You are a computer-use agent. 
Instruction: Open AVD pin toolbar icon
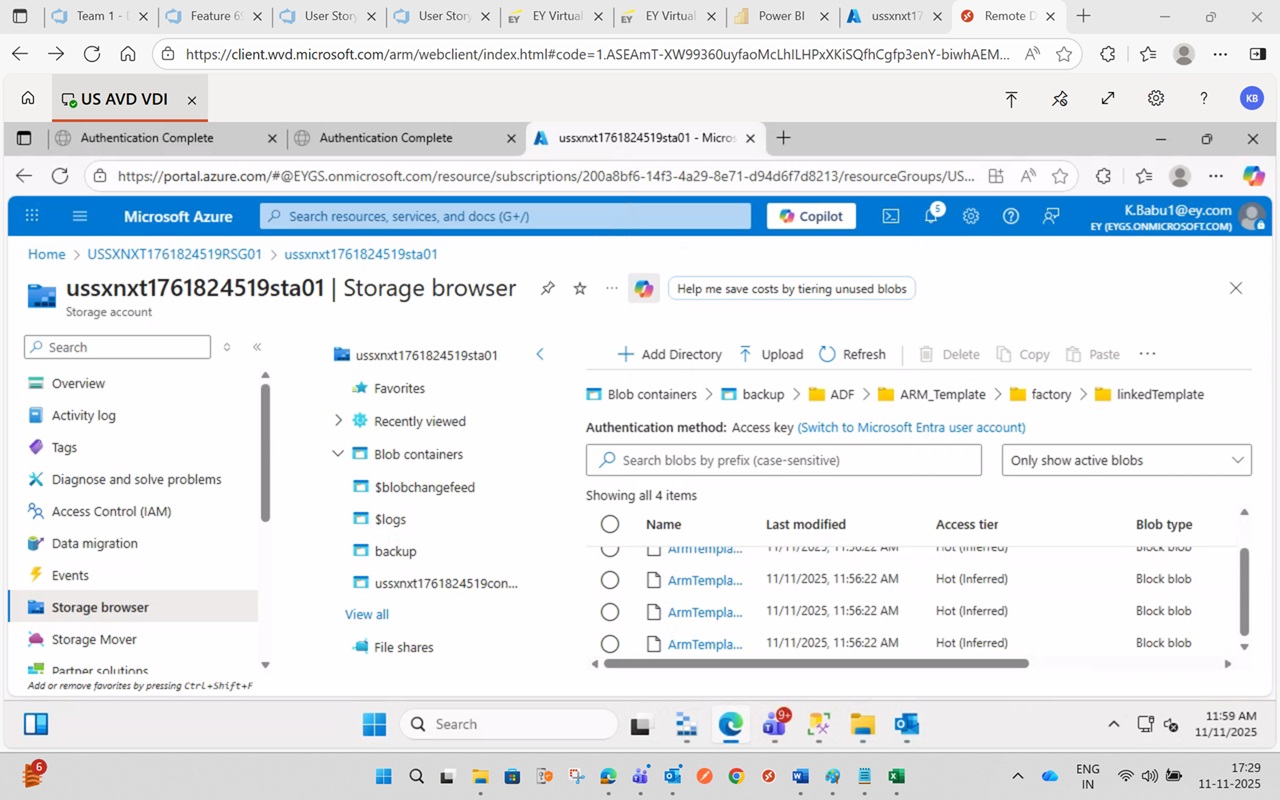point(1060,98)
